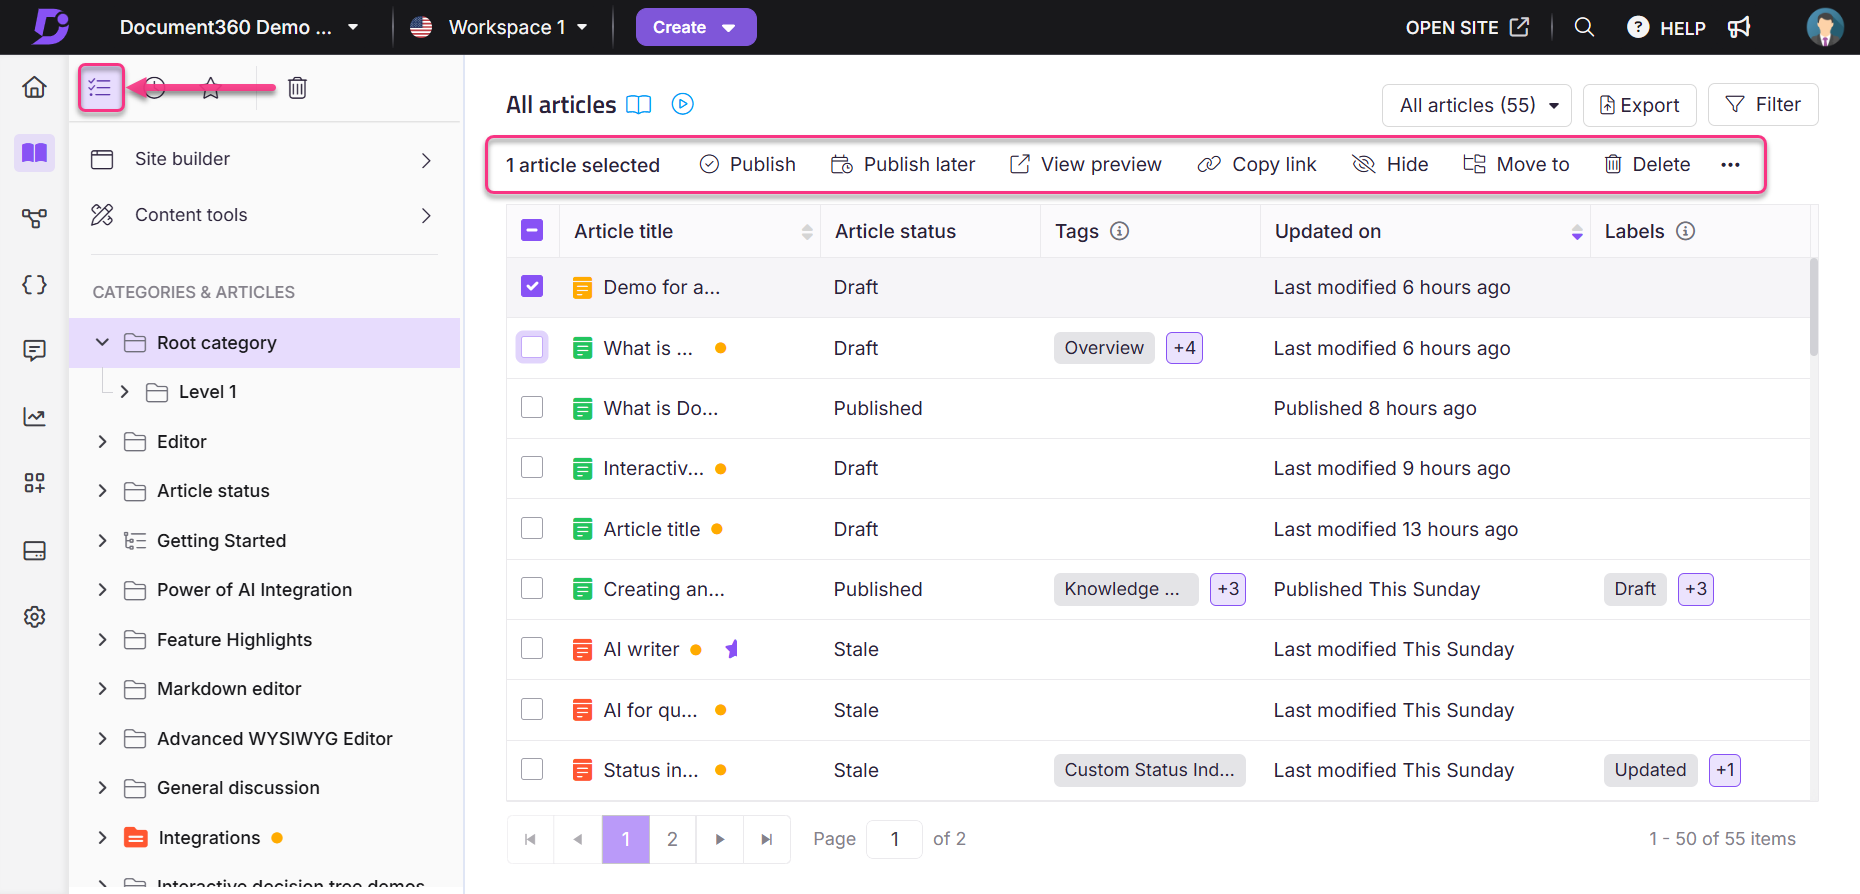
Task: Open the book guide icon beside All articles
Action: click(639, 104)
